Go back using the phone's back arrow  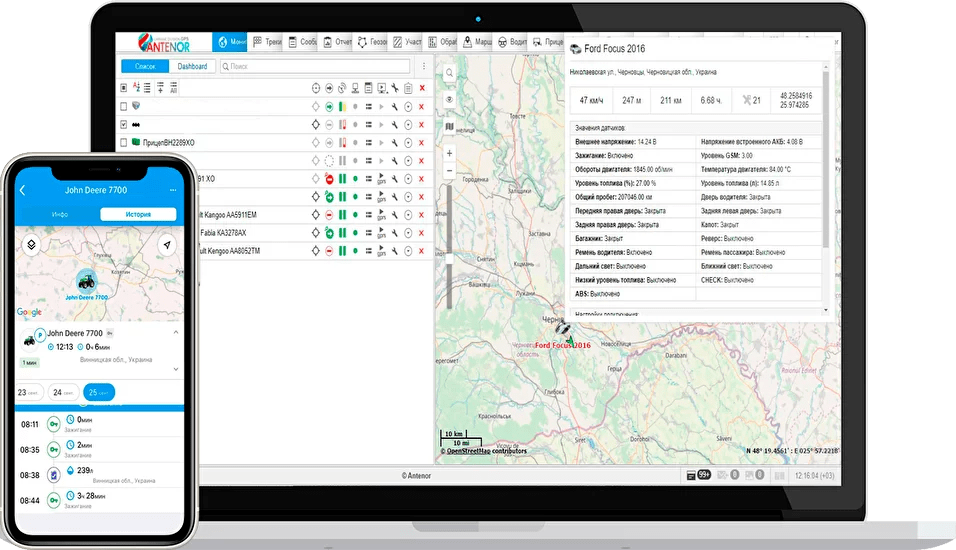click(23, 190)
